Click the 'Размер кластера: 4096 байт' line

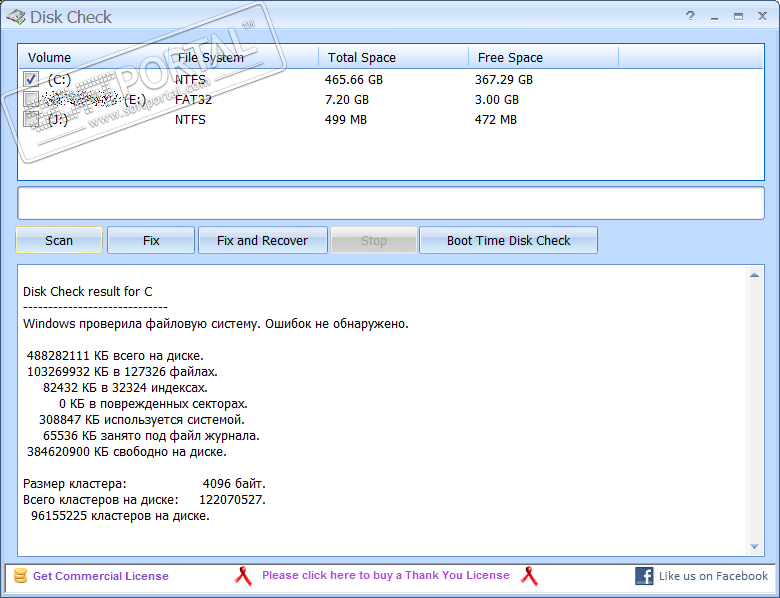[144, 484]
